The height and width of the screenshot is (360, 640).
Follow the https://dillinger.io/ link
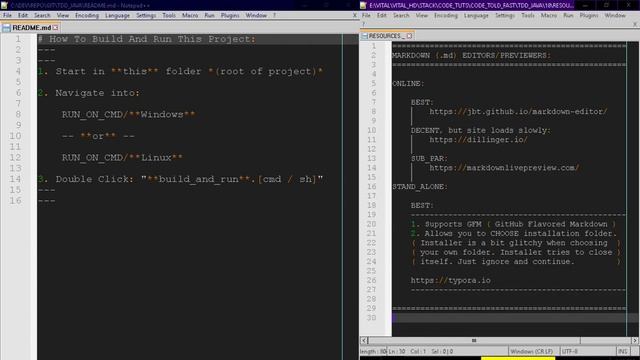(x=478, y=140)
